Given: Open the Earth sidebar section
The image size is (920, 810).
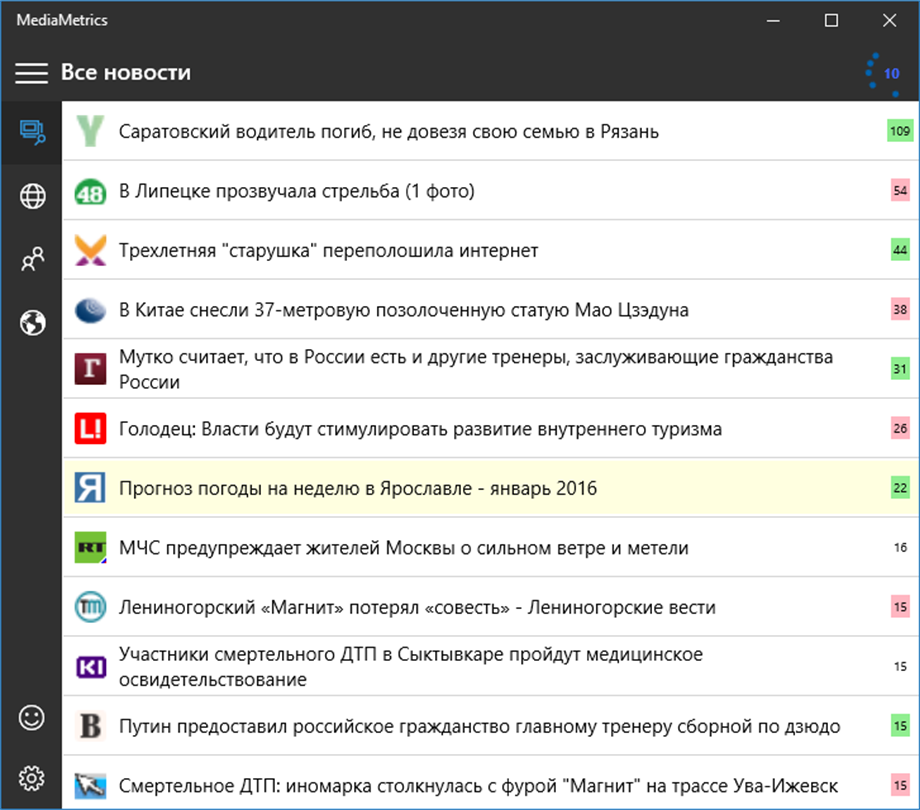Looking at the screenshot, I should click(32, 323).
